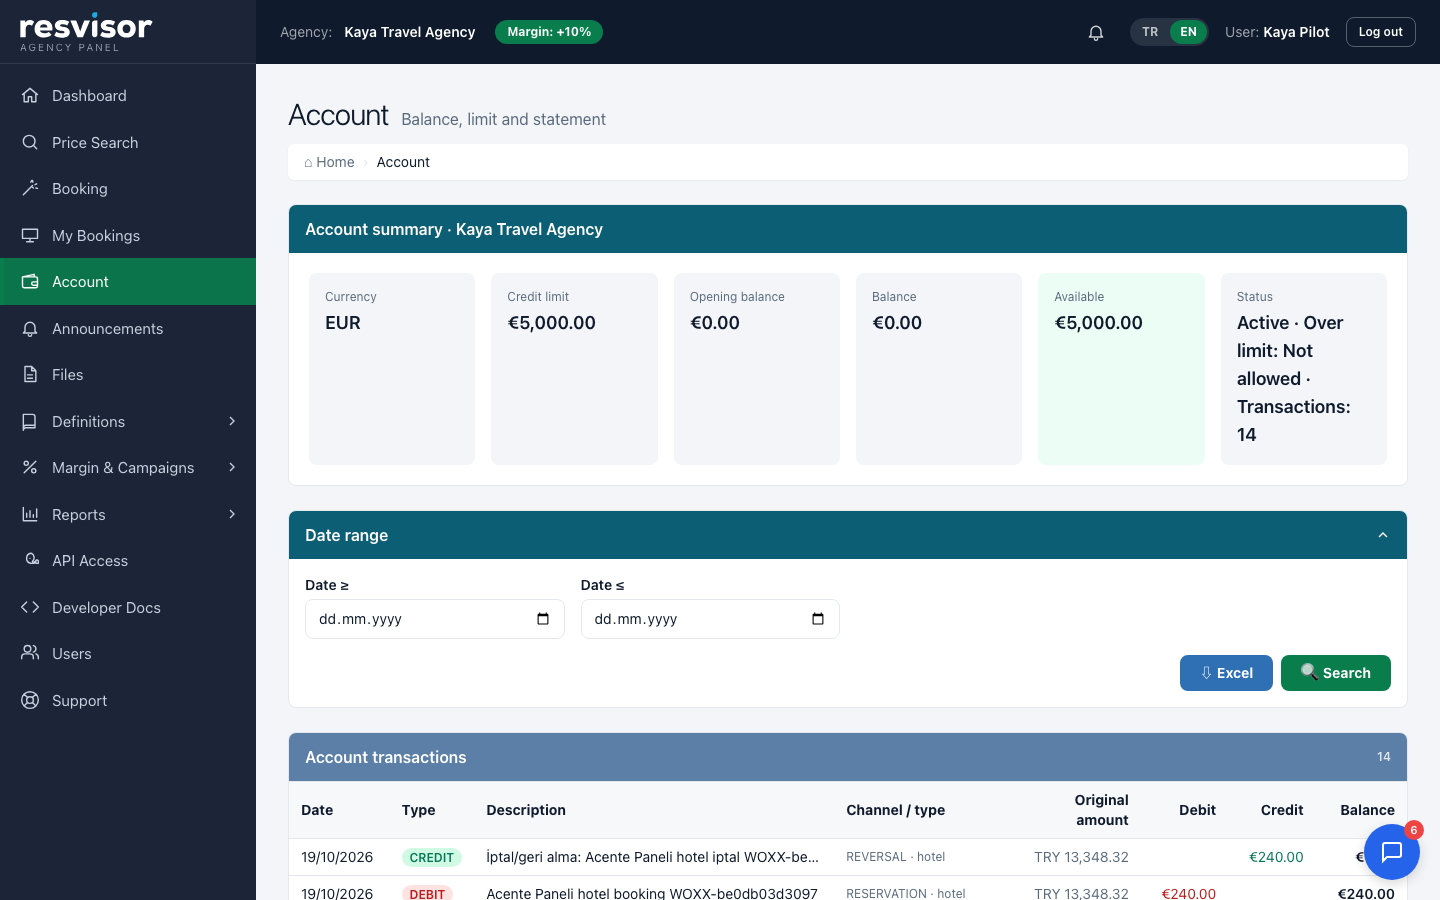1440x900 pixels.
Task: Click the green Search button
Action: pos(1336,673)
